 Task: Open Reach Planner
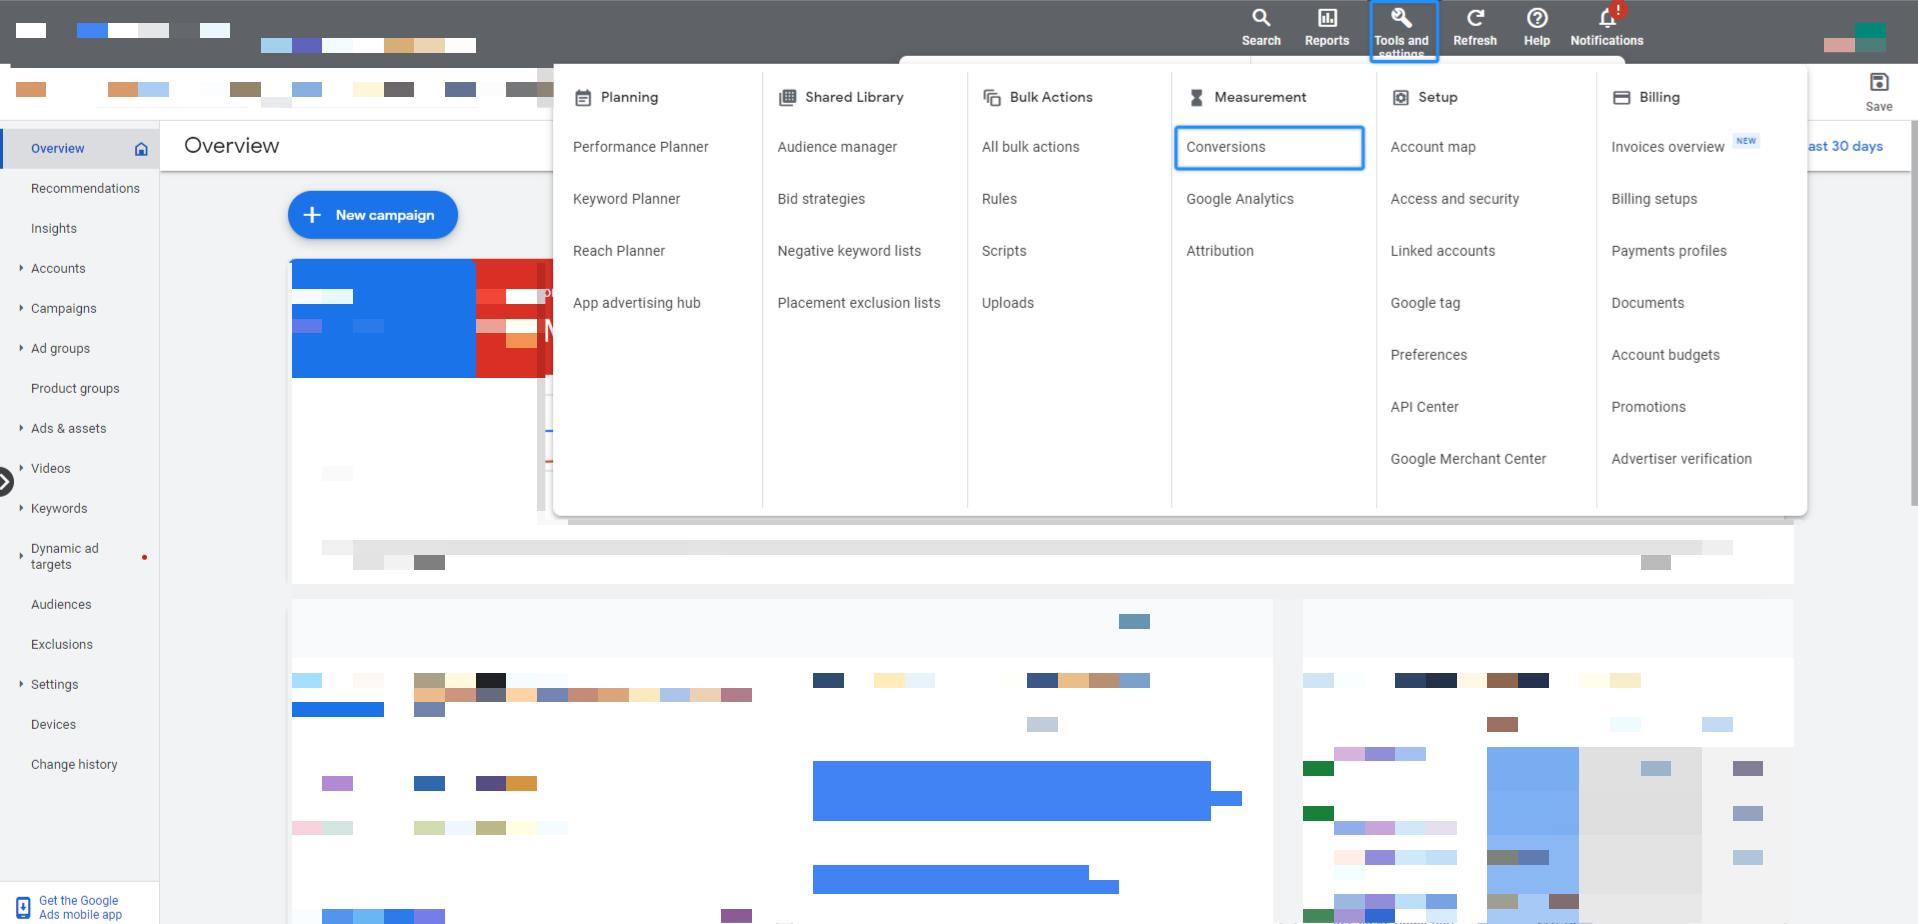[x=619, y=251]
